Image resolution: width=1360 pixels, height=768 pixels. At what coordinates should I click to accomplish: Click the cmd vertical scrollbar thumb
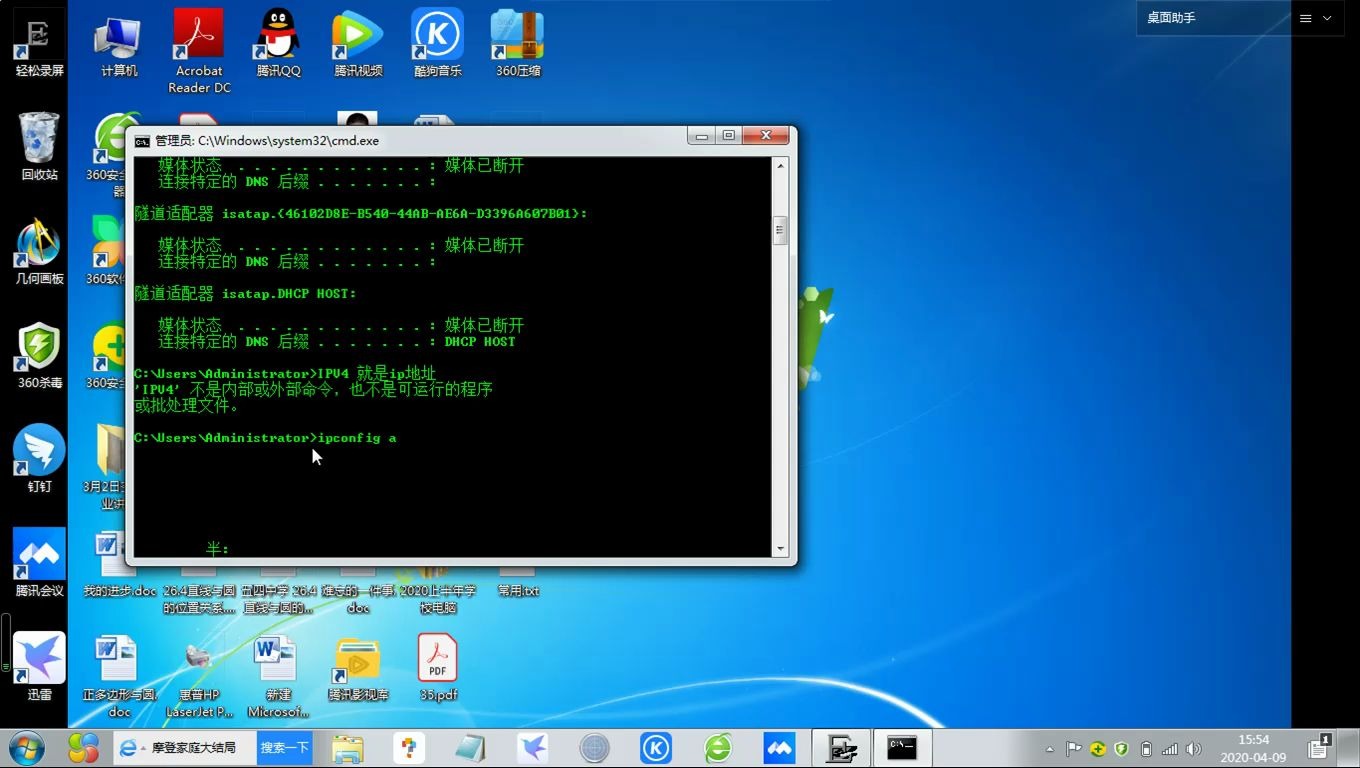[x=780, y=230]
